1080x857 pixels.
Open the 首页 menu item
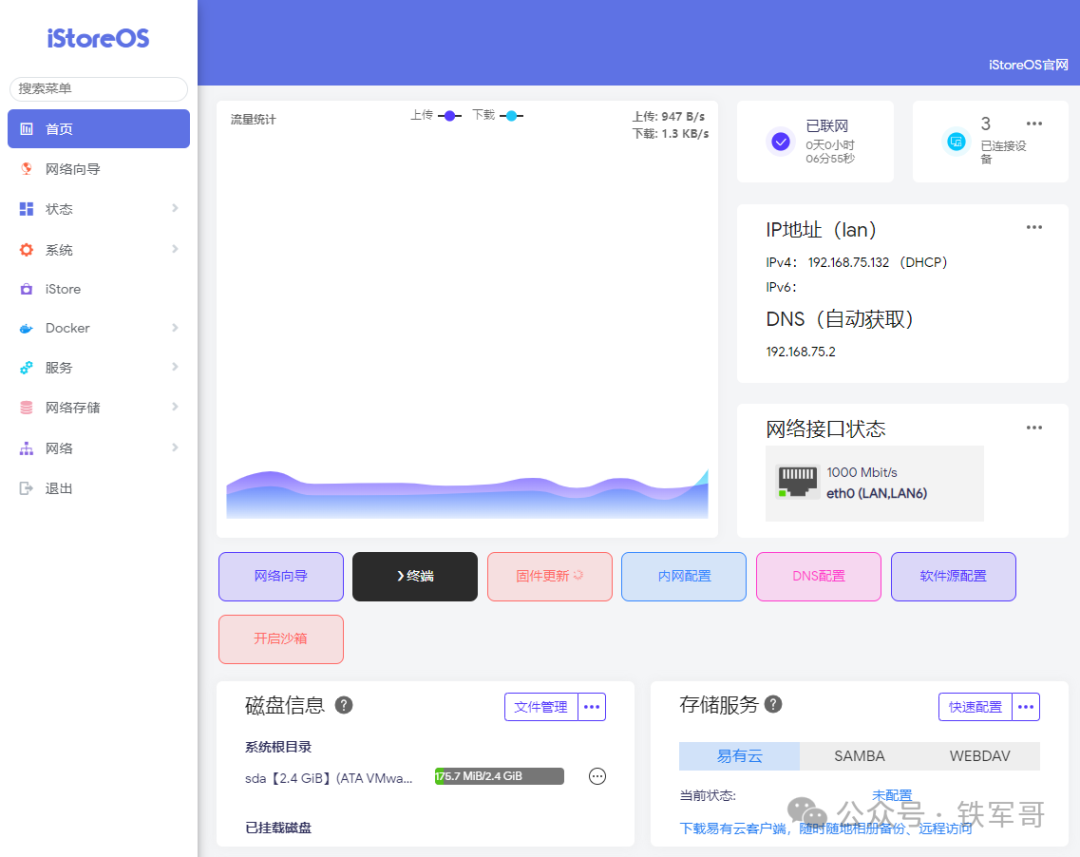pos(98,129)
